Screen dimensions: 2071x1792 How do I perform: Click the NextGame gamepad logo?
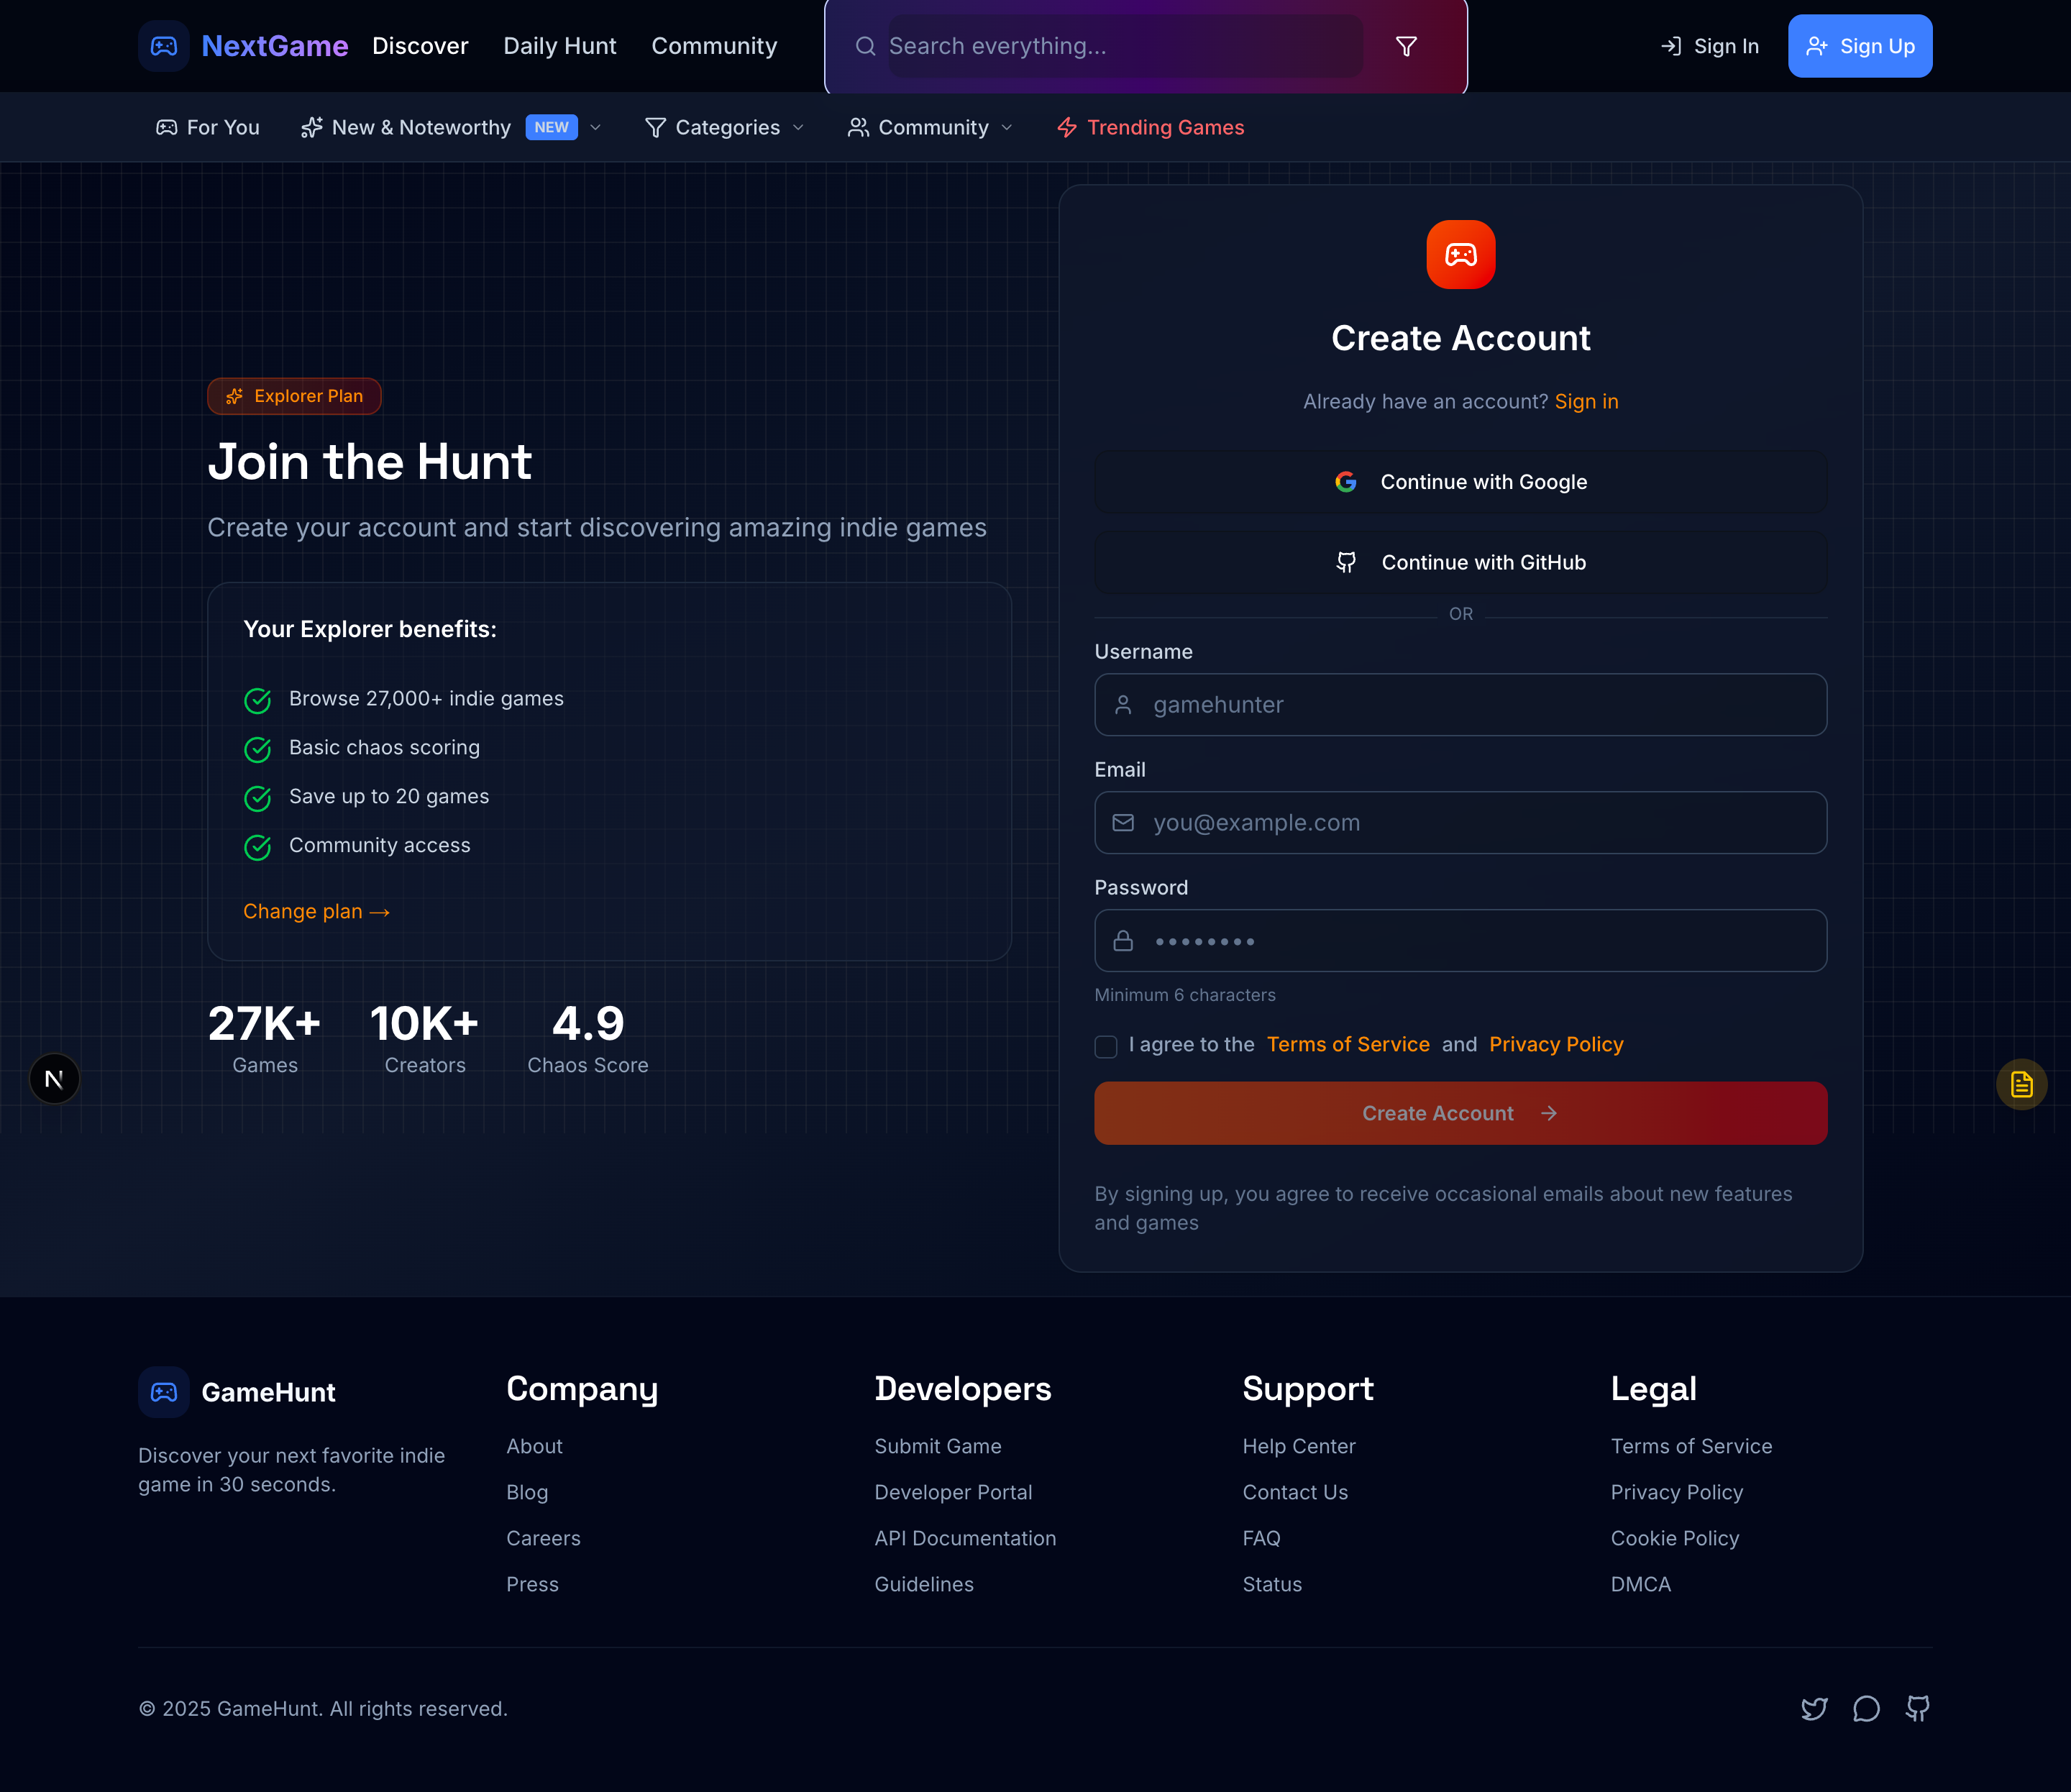(x=163, y=45)
